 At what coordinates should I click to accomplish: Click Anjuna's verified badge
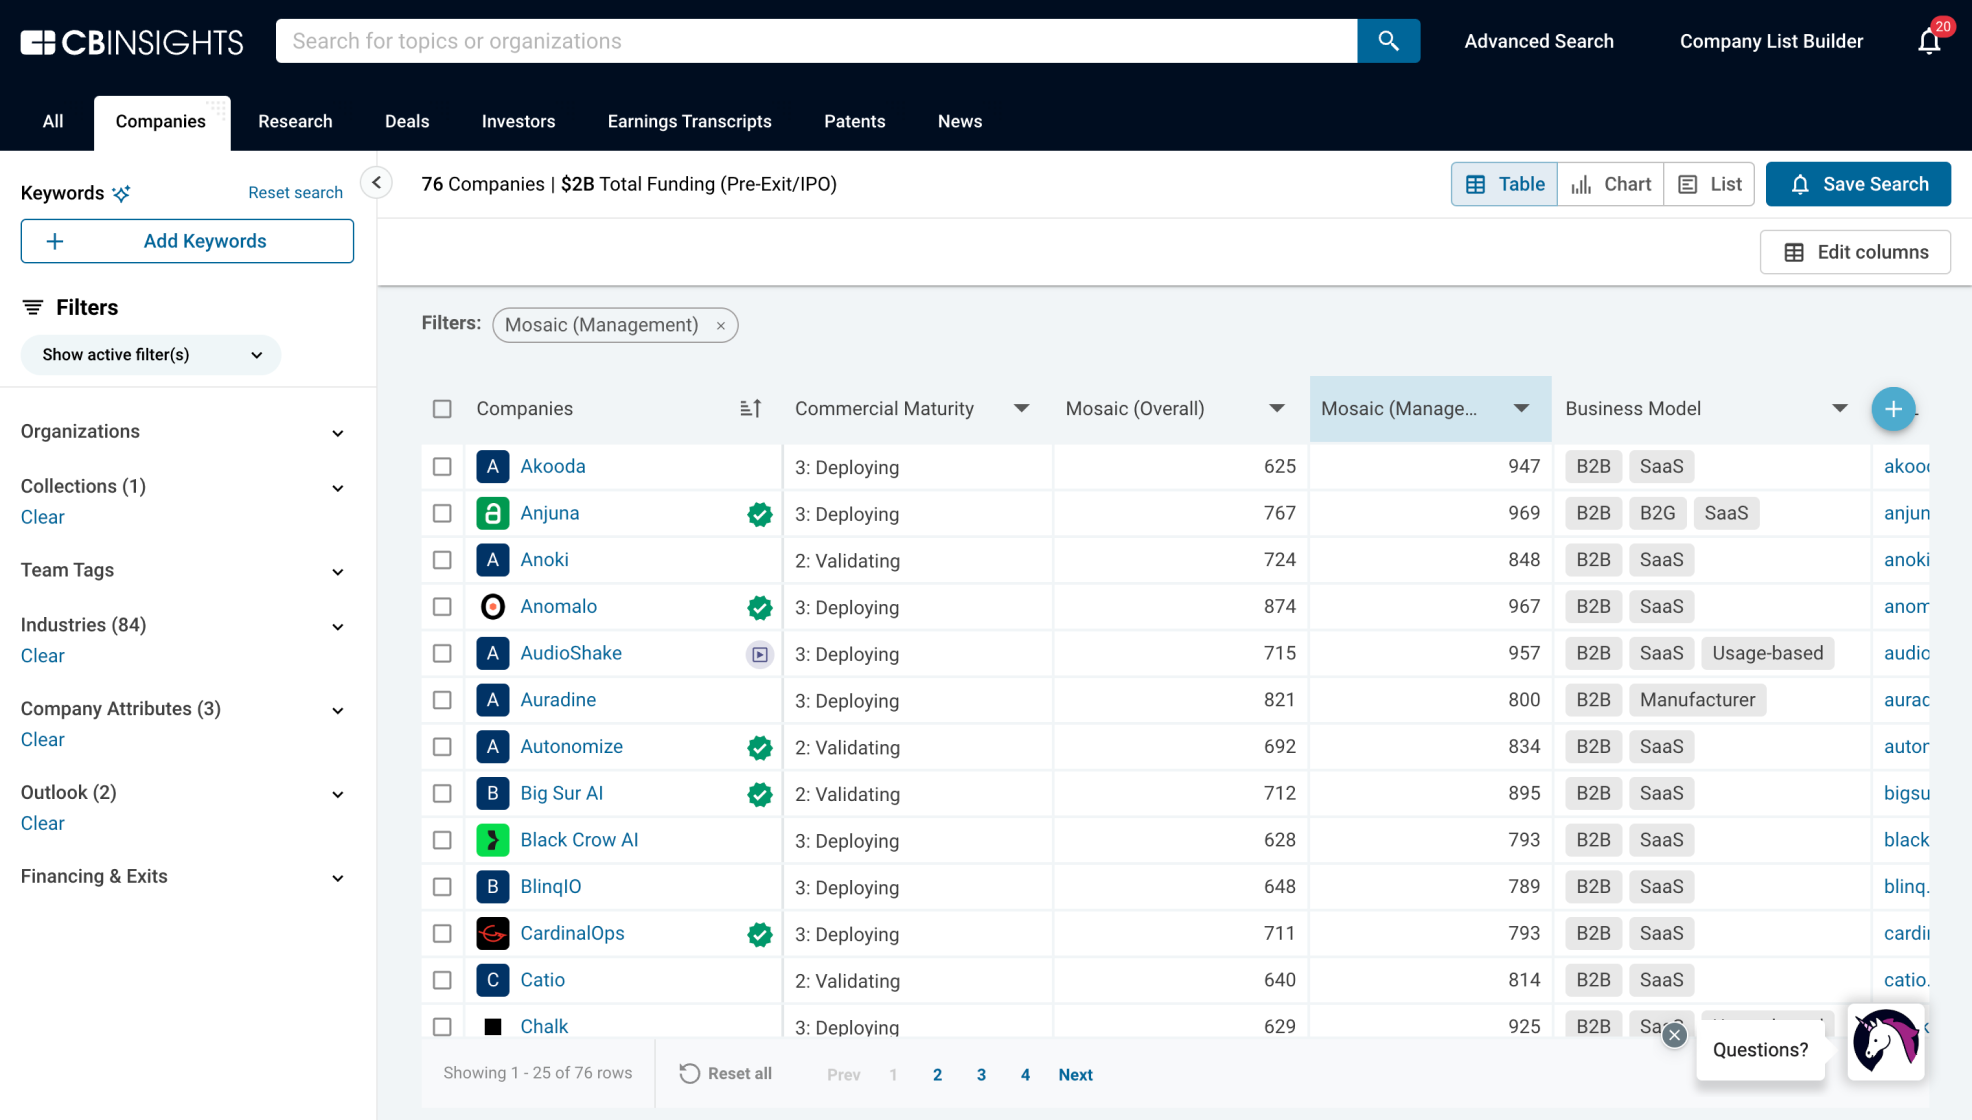tap(760, 514)
